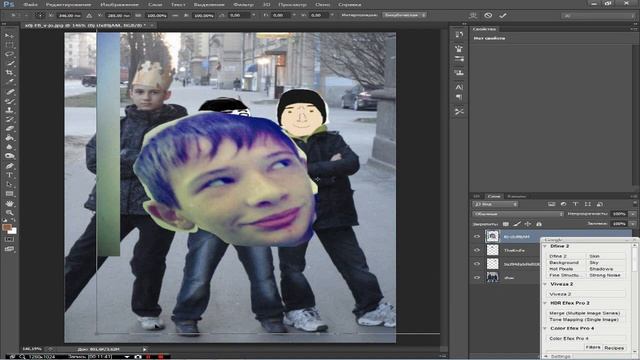Select the History Brush tool
The width and height of the screenshot is (640, 360).
9,119
